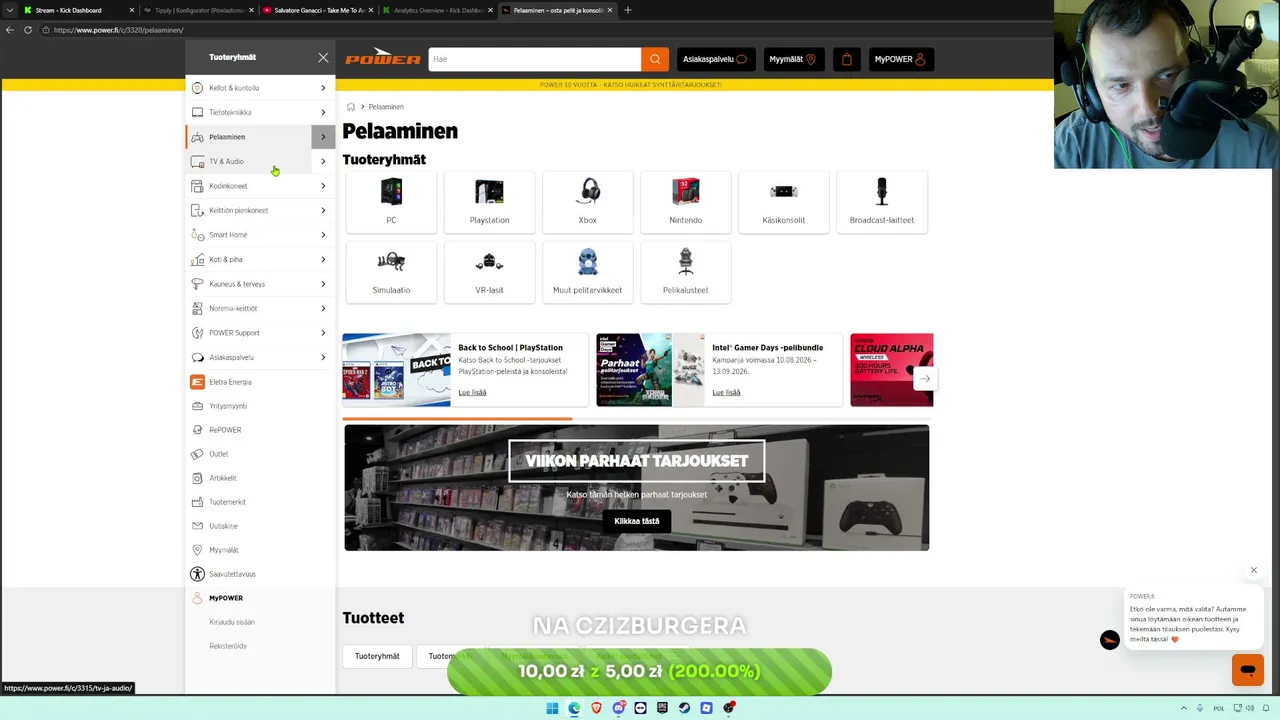This screenshot has width=1280, height=720.
Task: Click the Klikkaa tästä banner button
Action: (x=636, y=521)
